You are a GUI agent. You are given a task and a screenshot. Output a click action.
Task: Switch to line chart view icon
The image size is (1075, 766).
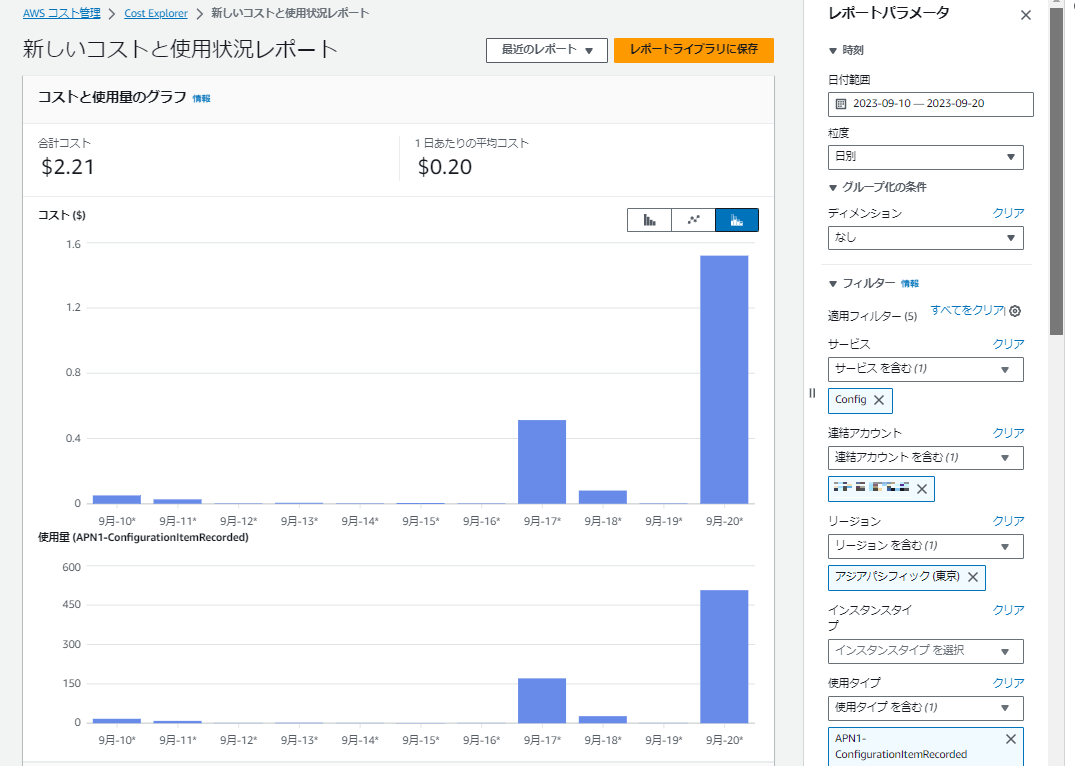point(693,220)
